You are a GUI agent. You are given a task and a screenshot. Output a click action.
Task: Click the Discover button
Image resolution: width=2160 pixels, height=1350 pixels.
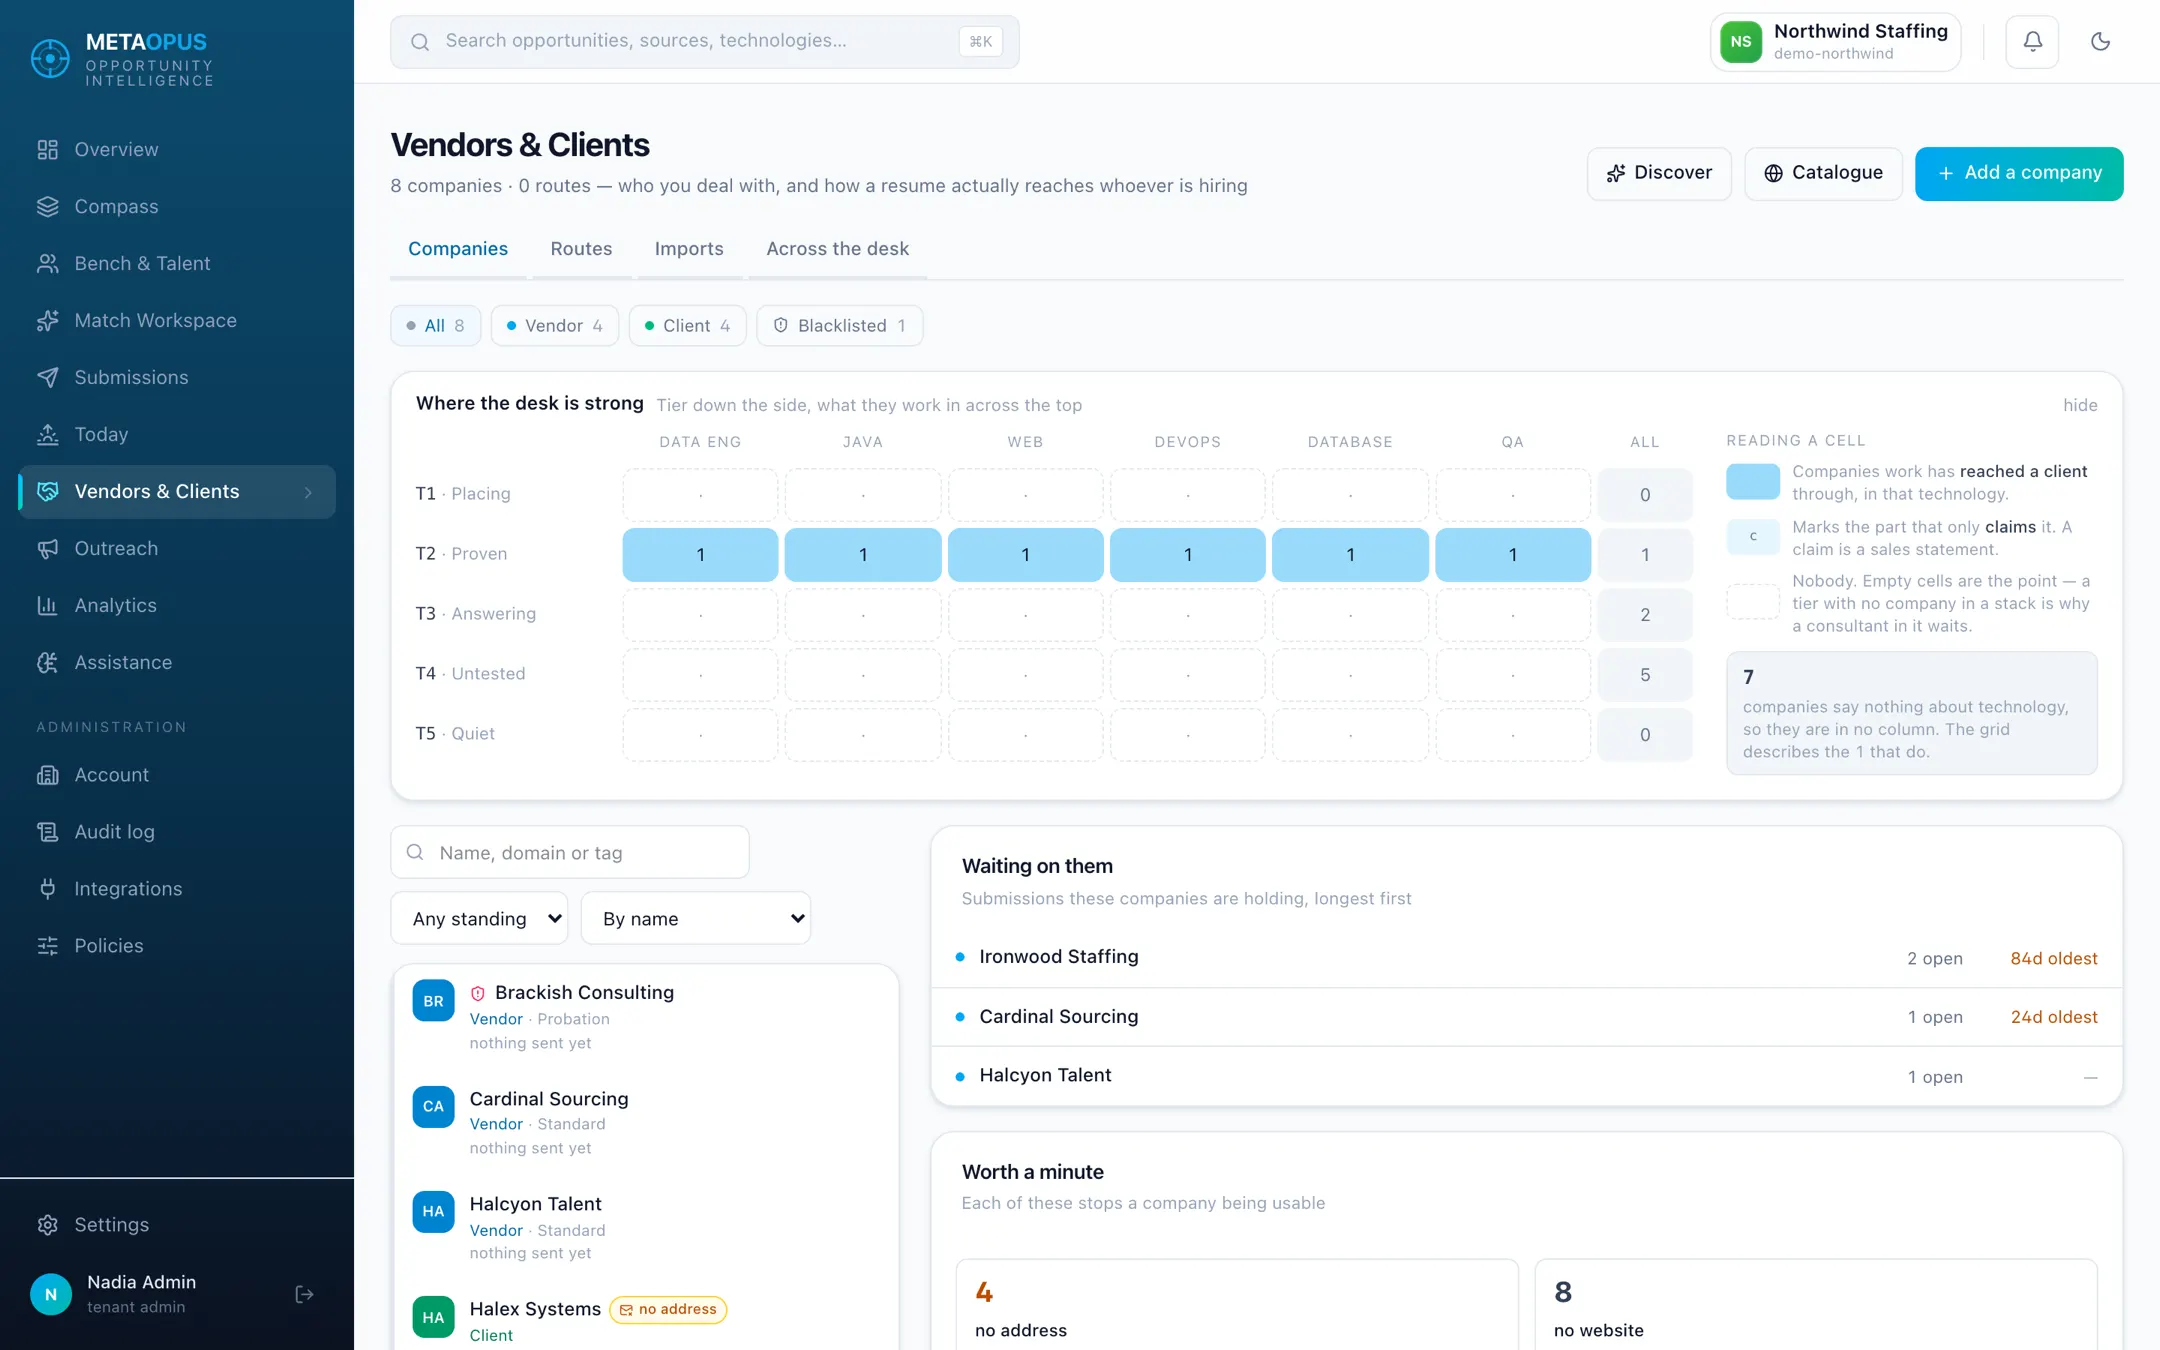pos(1659,173)
